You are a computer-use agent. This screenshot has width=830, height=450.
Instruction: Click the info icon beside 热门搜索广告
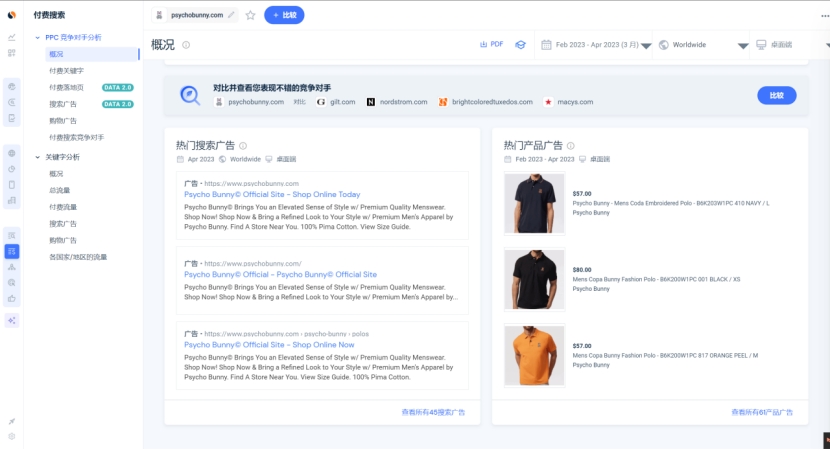pyautogui.click(x=243, y=145)
